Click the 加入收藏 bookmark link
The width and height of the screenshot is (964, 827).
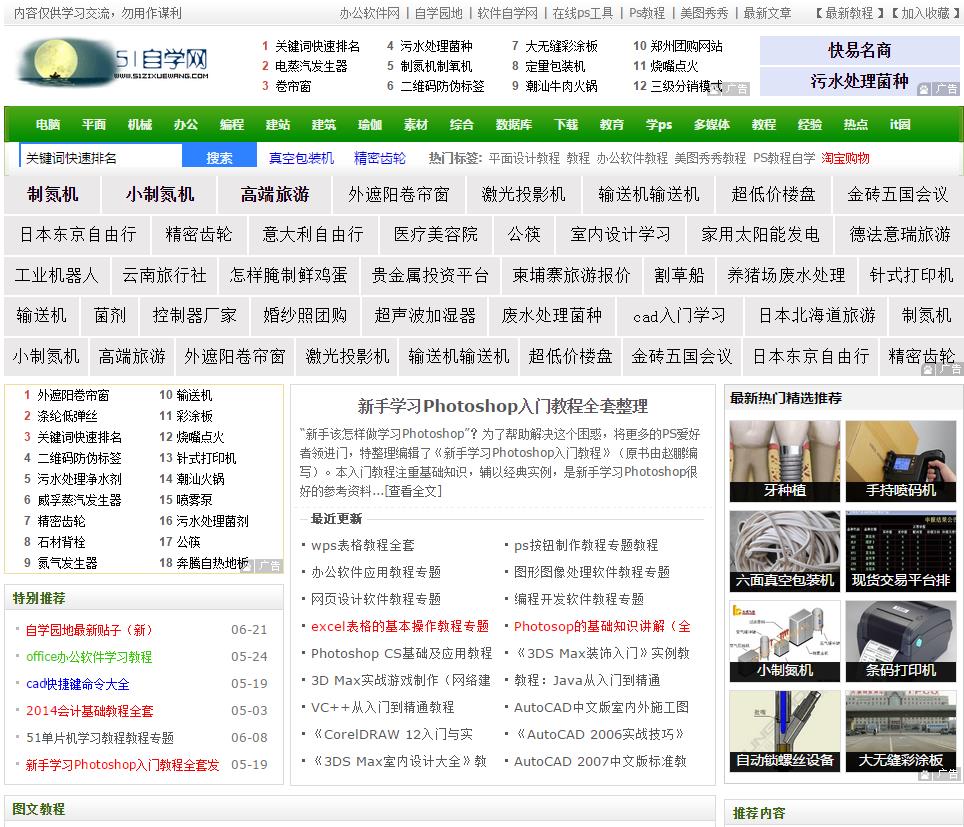pos(924,13)
